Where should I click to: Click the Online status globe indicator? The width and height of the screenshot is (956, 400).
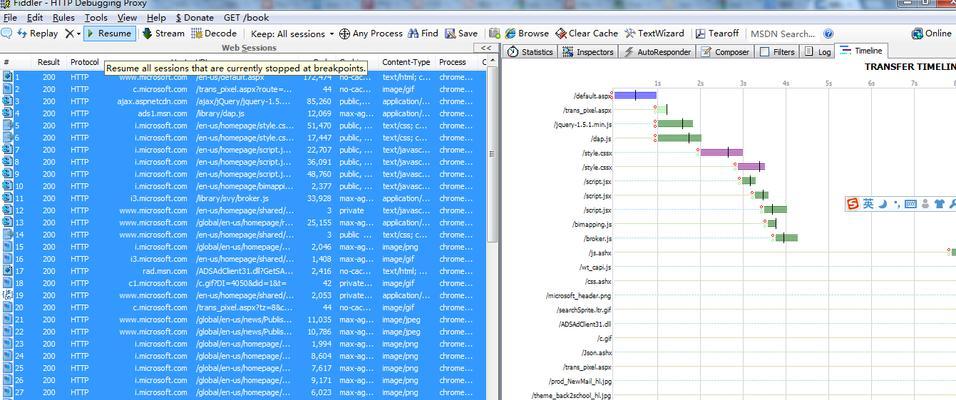tap(931, 34)
